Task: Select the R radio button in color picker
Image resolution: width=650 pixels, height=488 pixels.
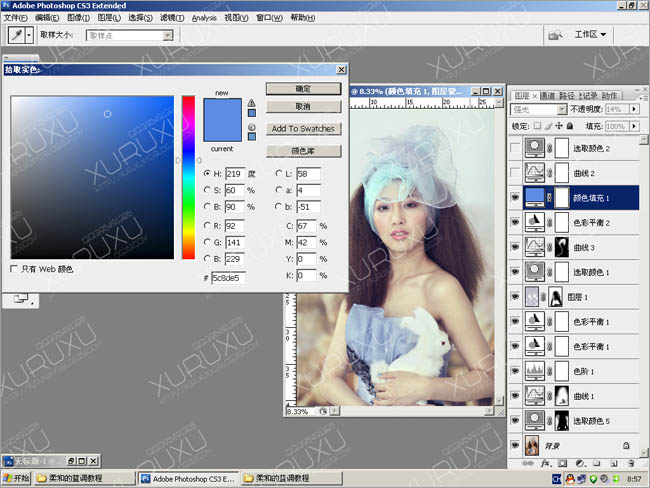Action: [x=207, y=226]
